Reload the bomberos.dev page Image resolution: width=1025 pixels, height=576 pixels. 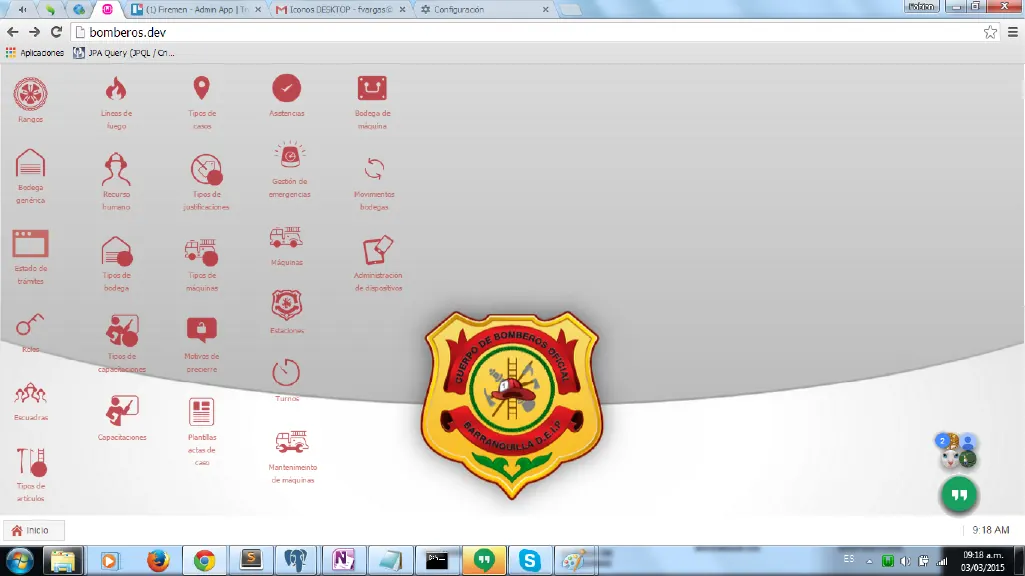[x=56, y=31]
